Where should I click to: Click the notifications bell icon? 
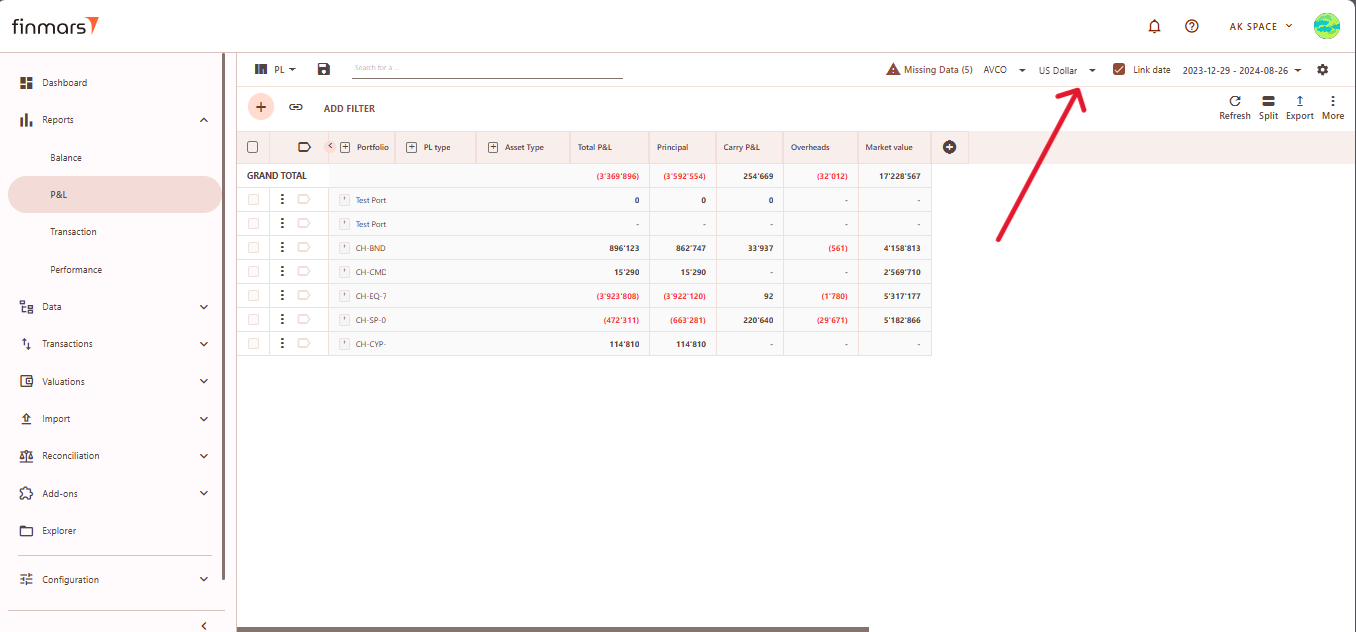pyautogui.click(x=1154, y=27)
